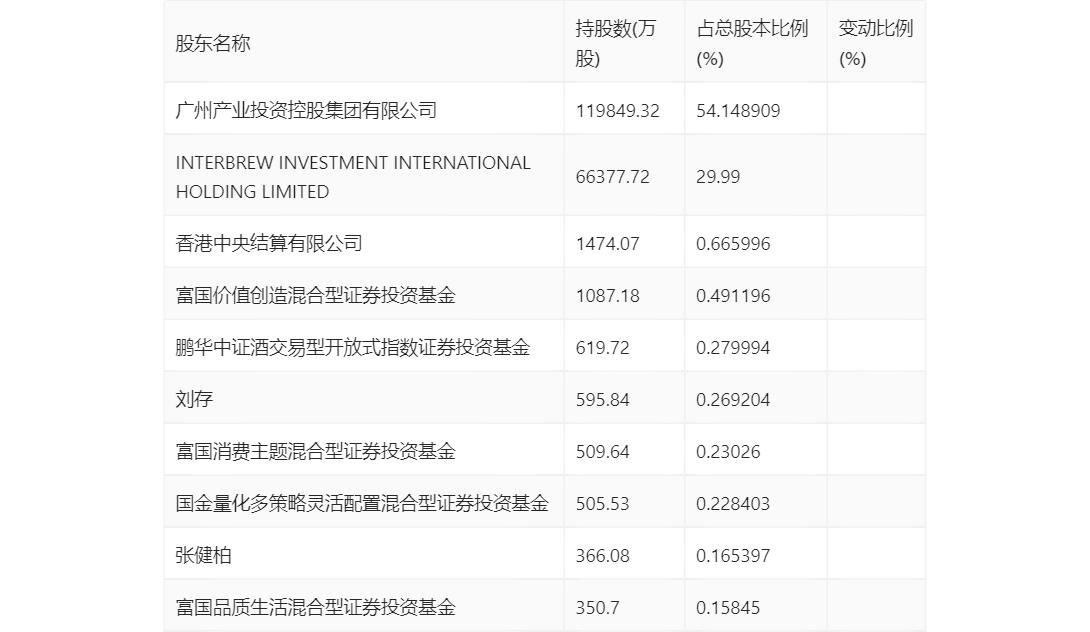Select the 509.64 shares value

click(x=603, y=452)
